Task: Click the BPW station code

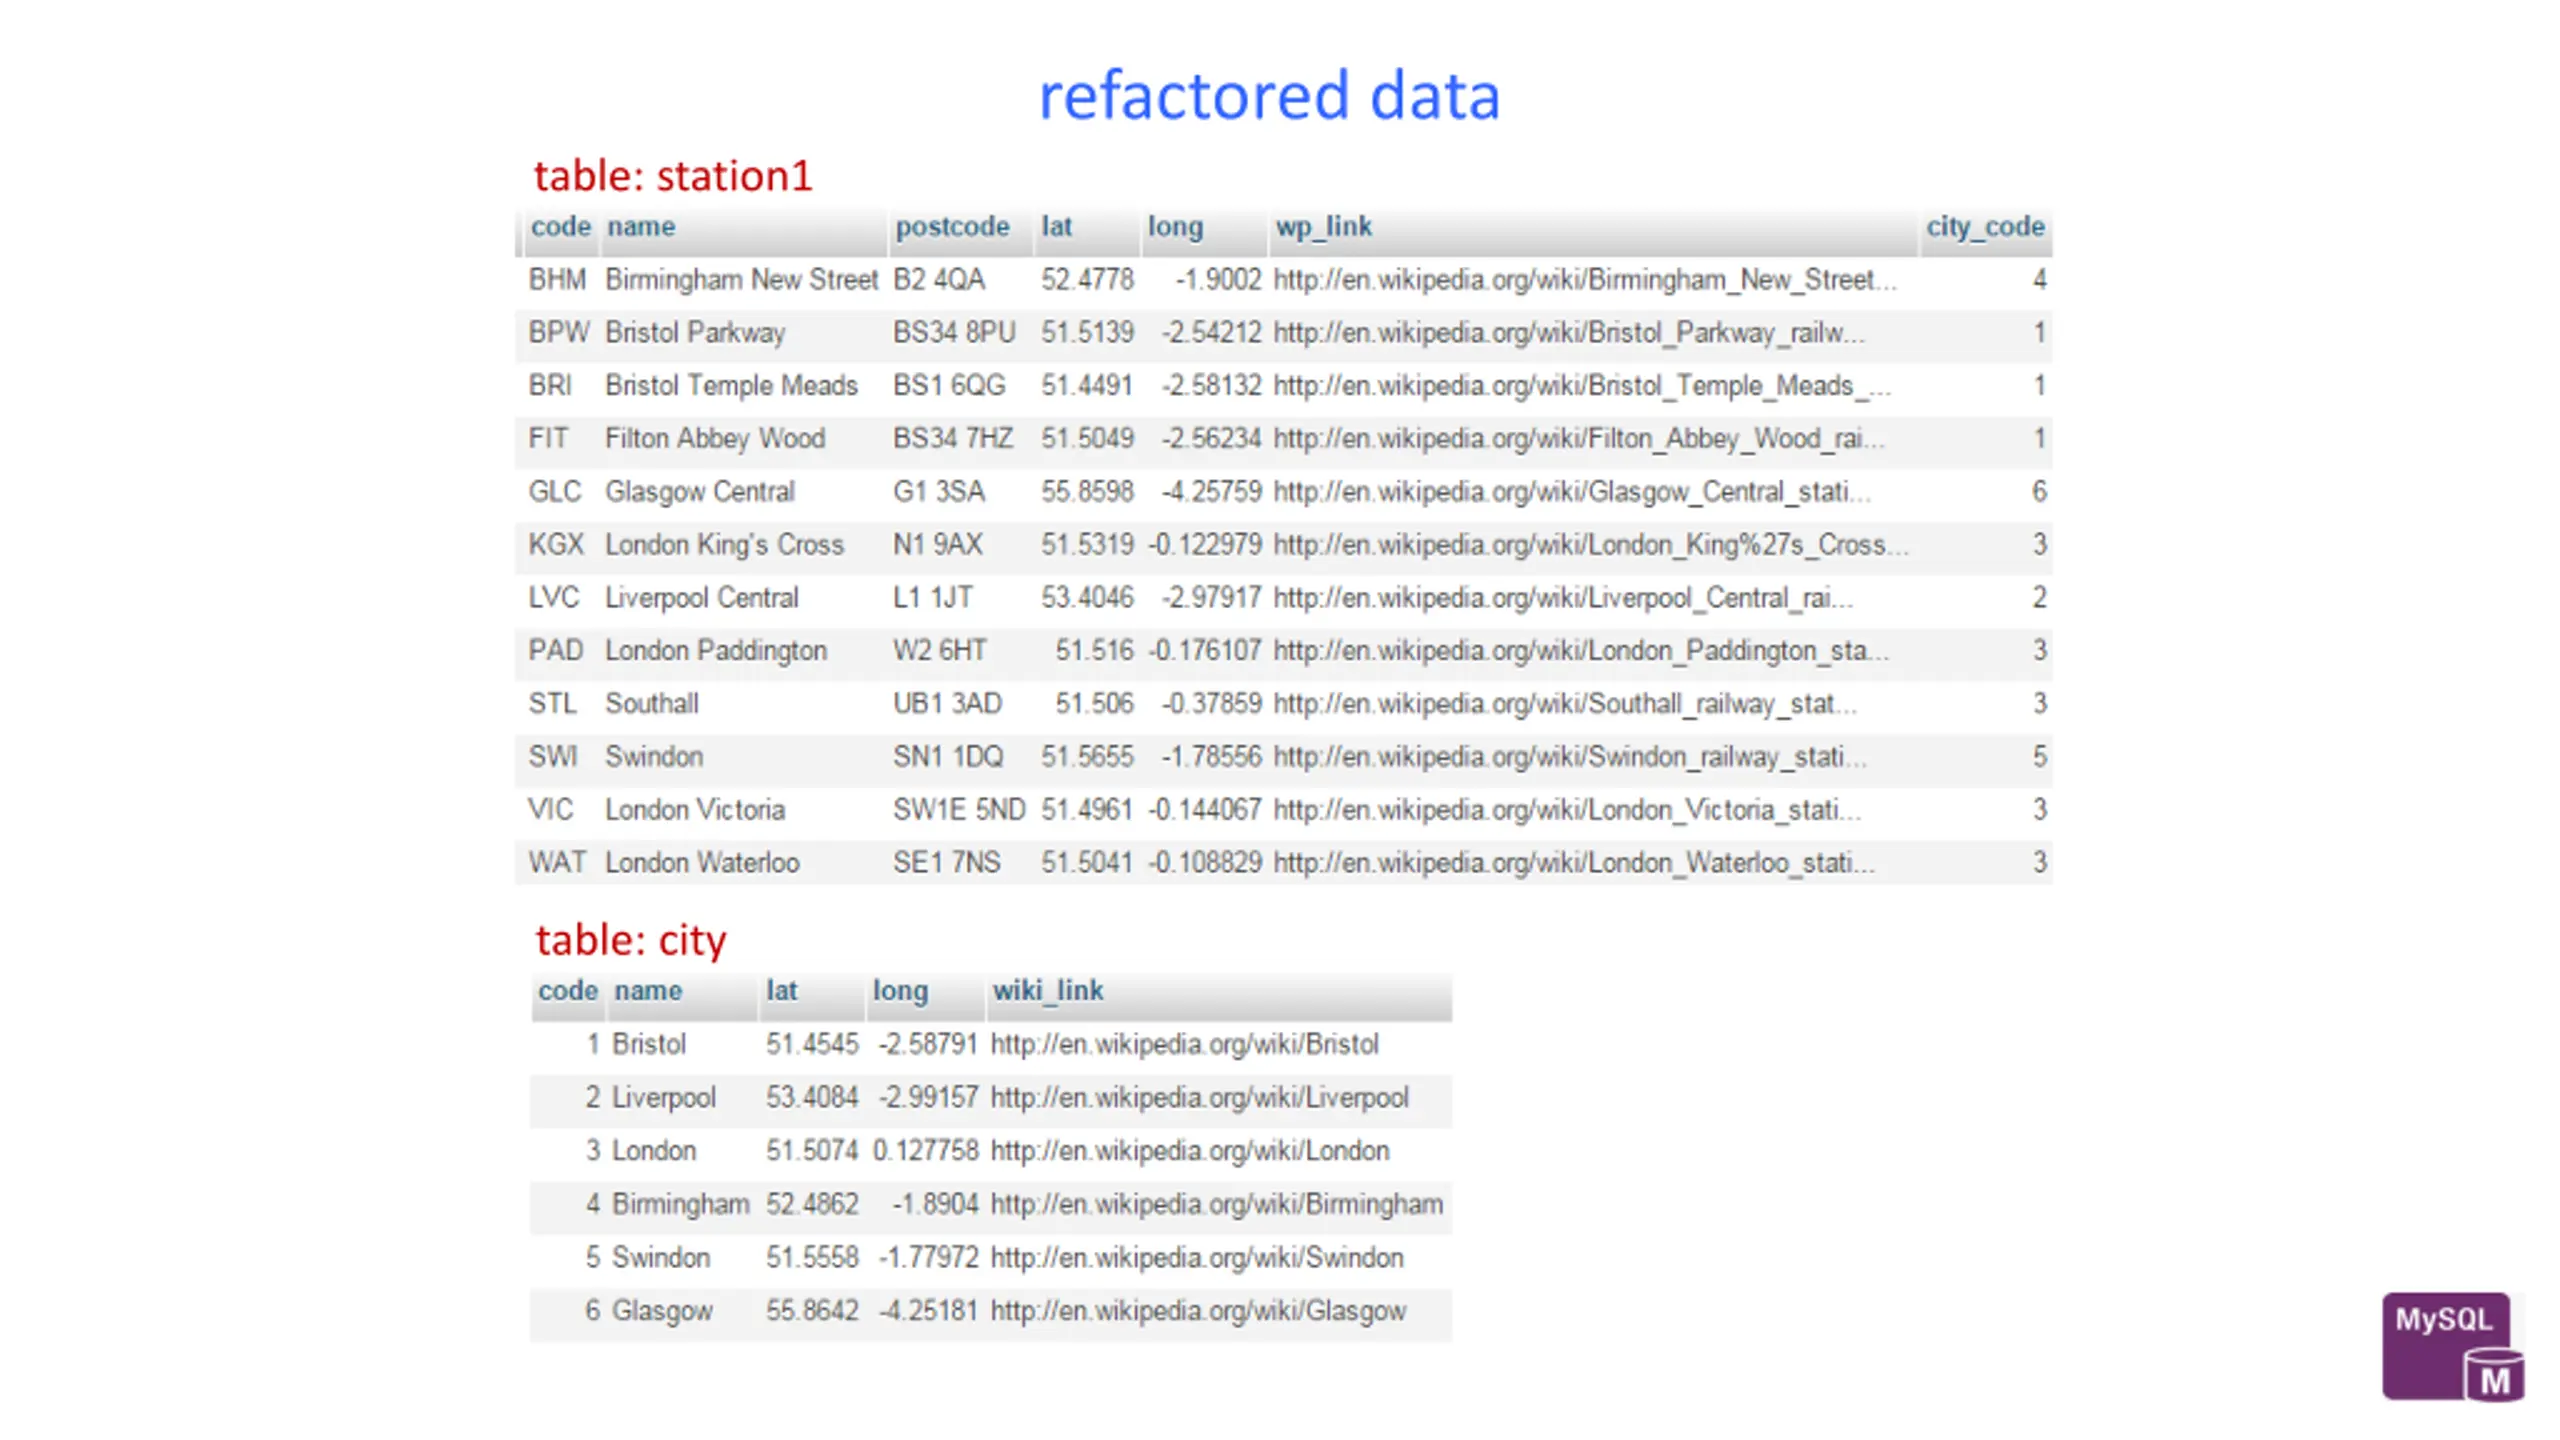Action: 559,332
